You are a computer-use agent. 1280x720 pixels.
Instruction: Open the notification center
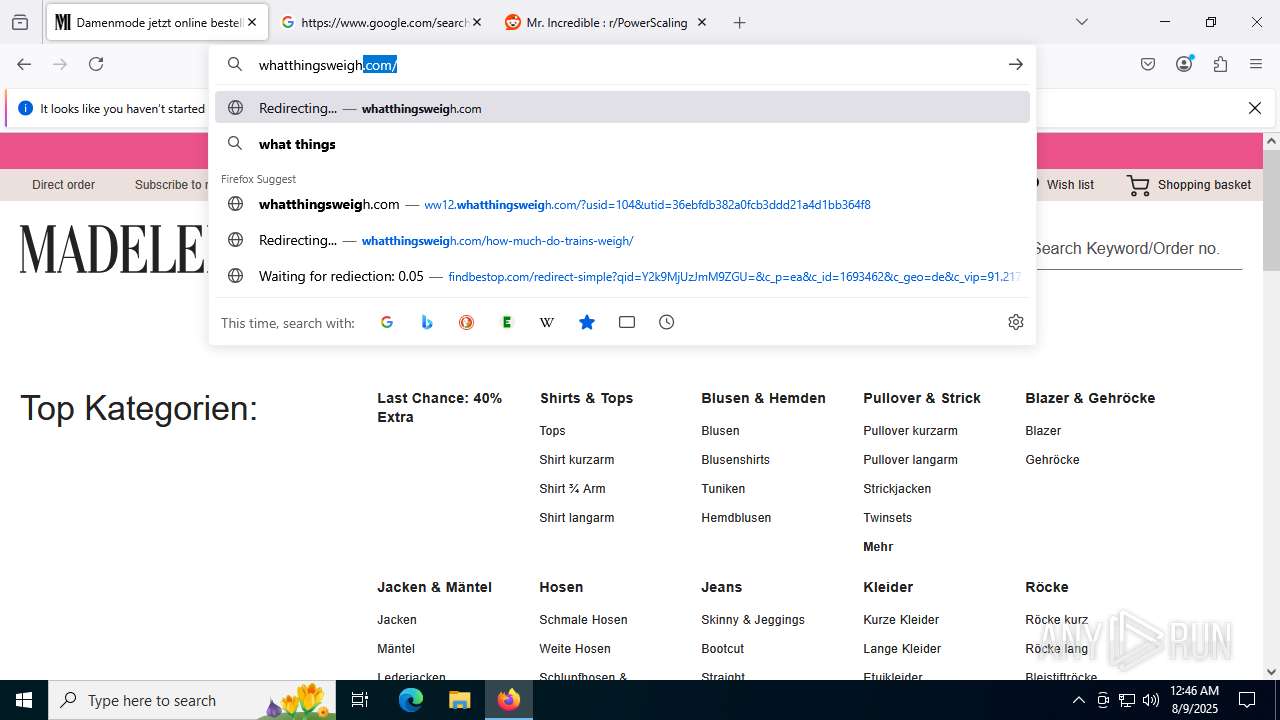tap(1247, 700)
